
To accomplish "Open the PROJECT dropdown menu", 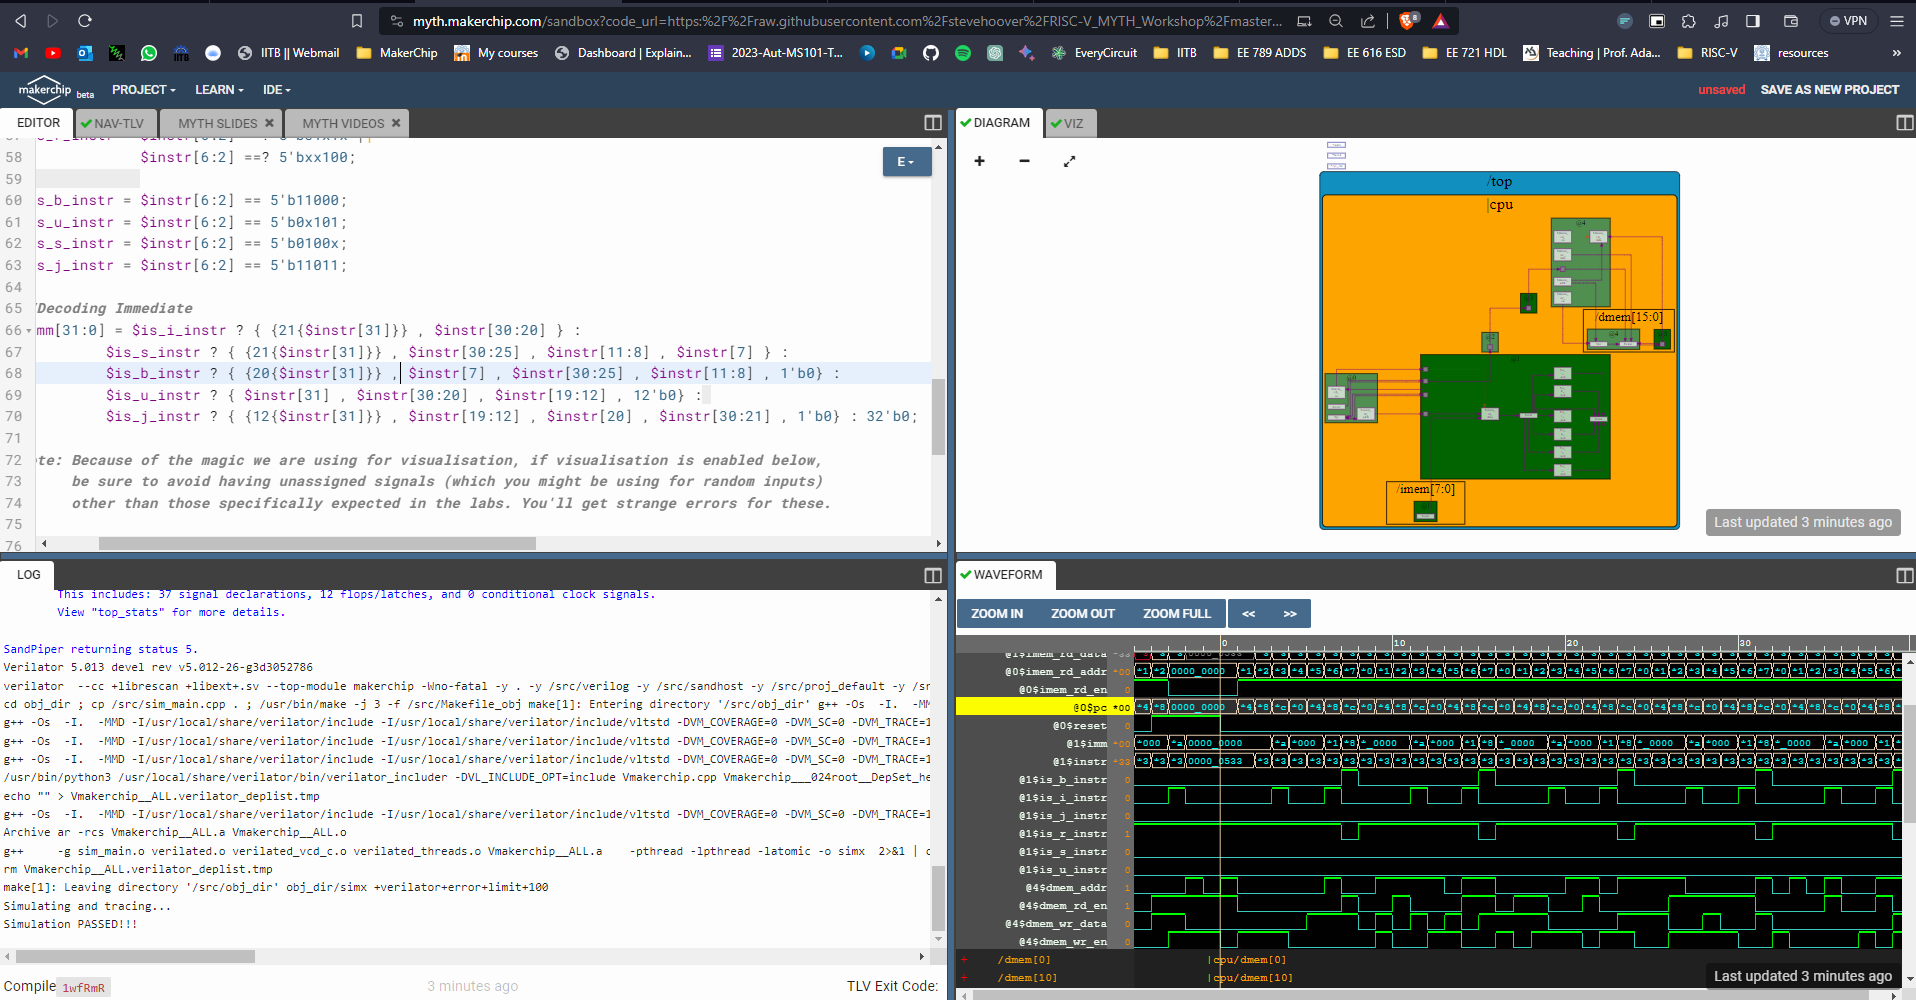I will (143, 90).
